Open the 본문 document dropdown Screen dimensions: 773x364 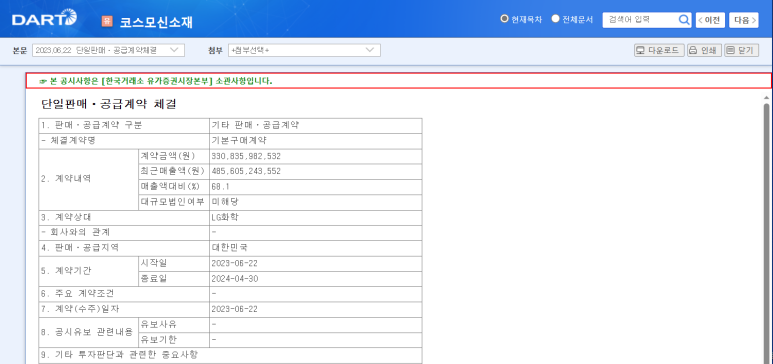pos(108,50)
